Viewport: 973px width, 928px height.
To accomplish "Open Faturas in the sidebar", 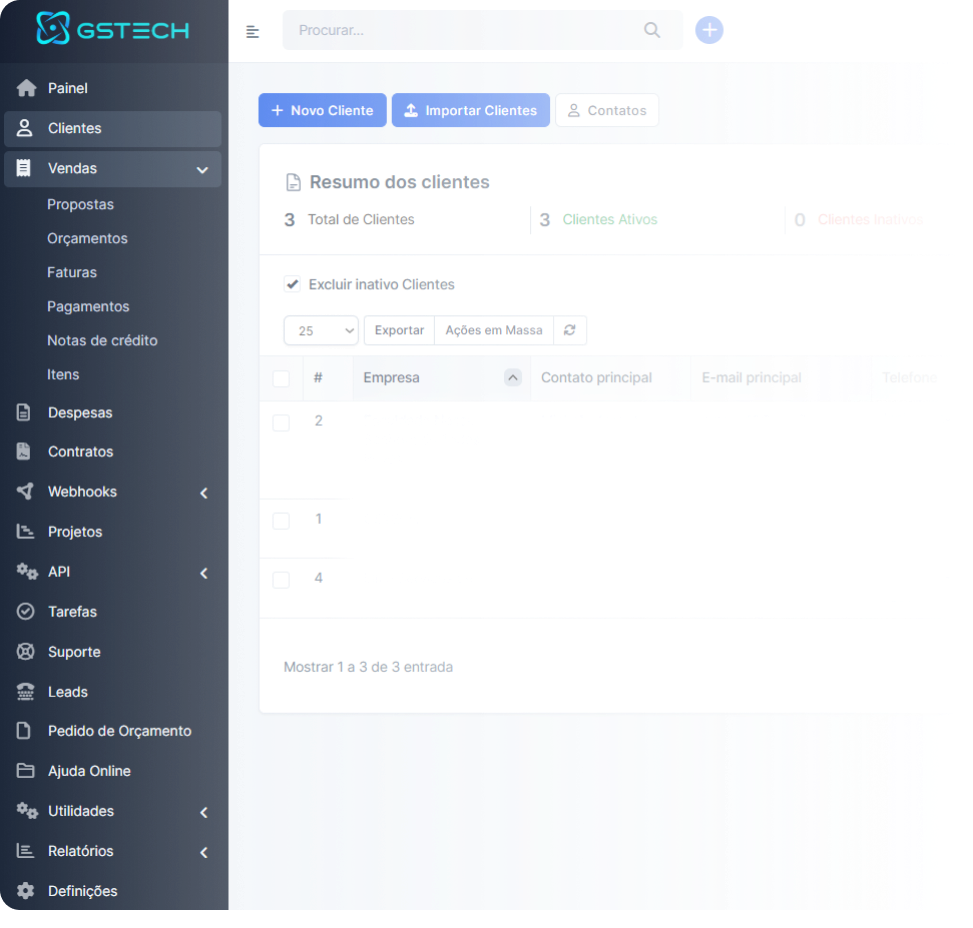I will 72,272.
